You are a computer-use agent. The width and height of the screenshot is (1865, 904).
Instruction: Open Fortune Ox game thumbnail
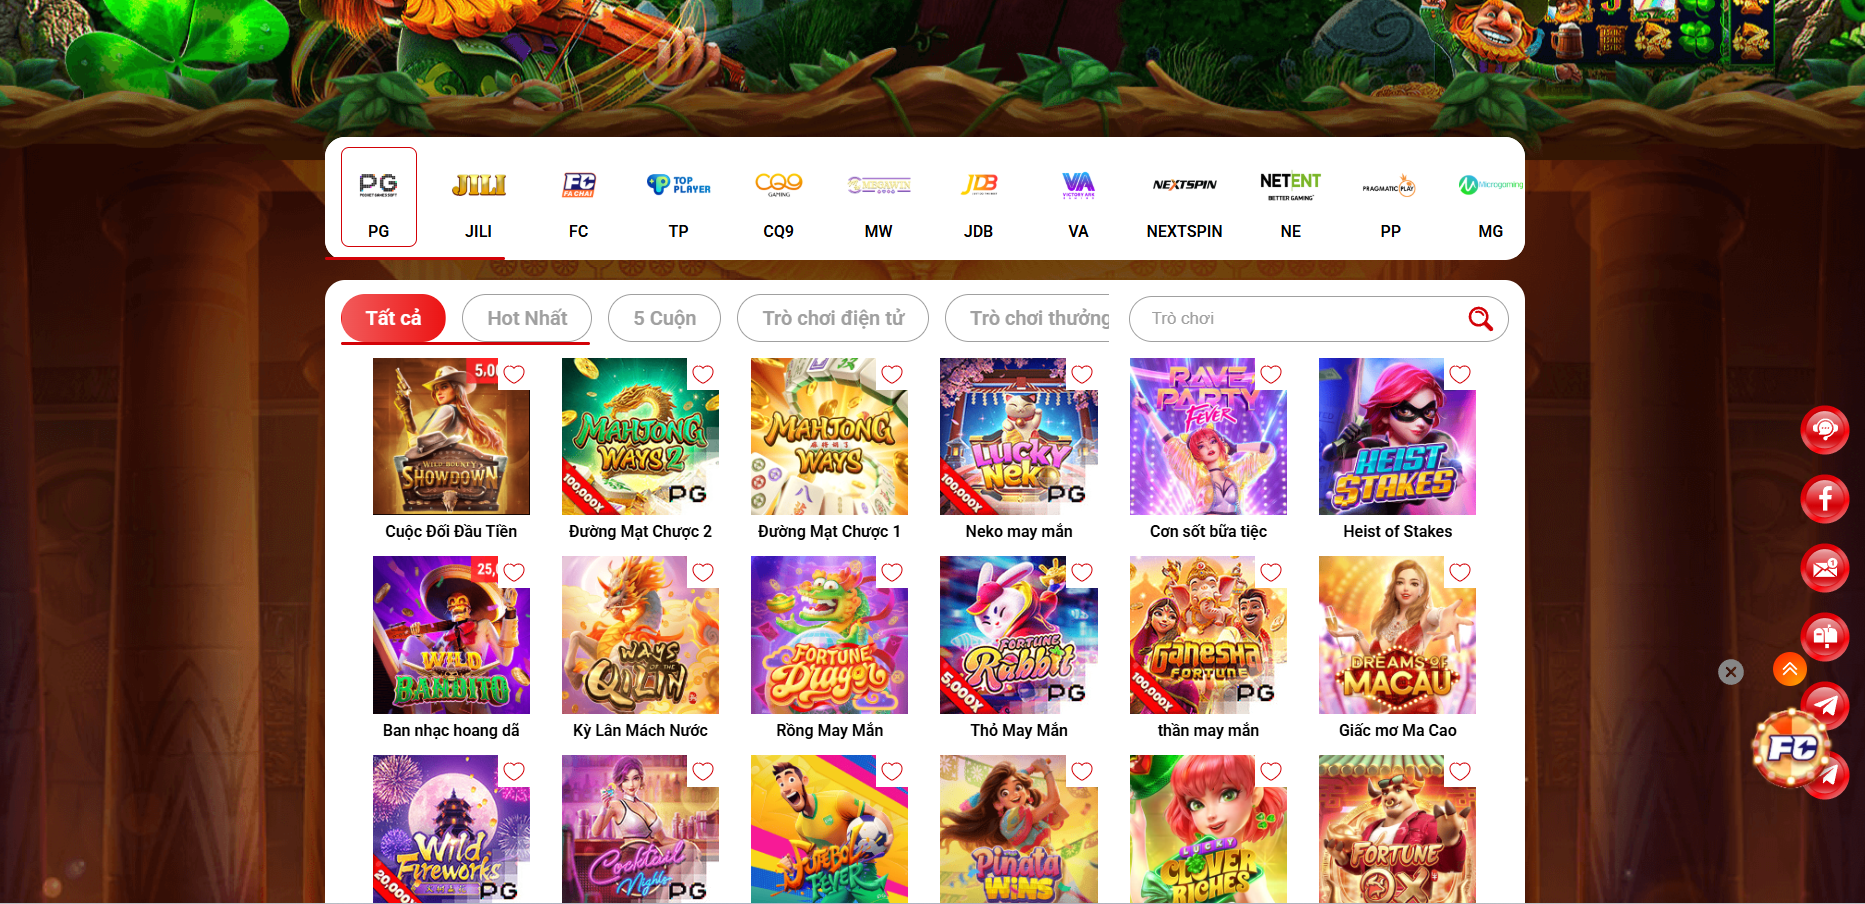[x=1397, y=829]
